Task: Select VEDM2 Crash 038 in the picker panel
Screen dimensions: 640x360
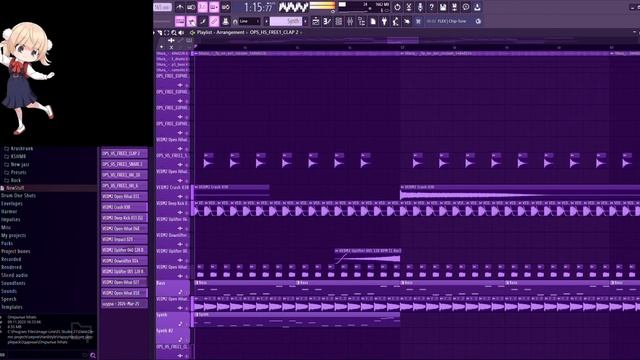Action: [x=124, y=207]
